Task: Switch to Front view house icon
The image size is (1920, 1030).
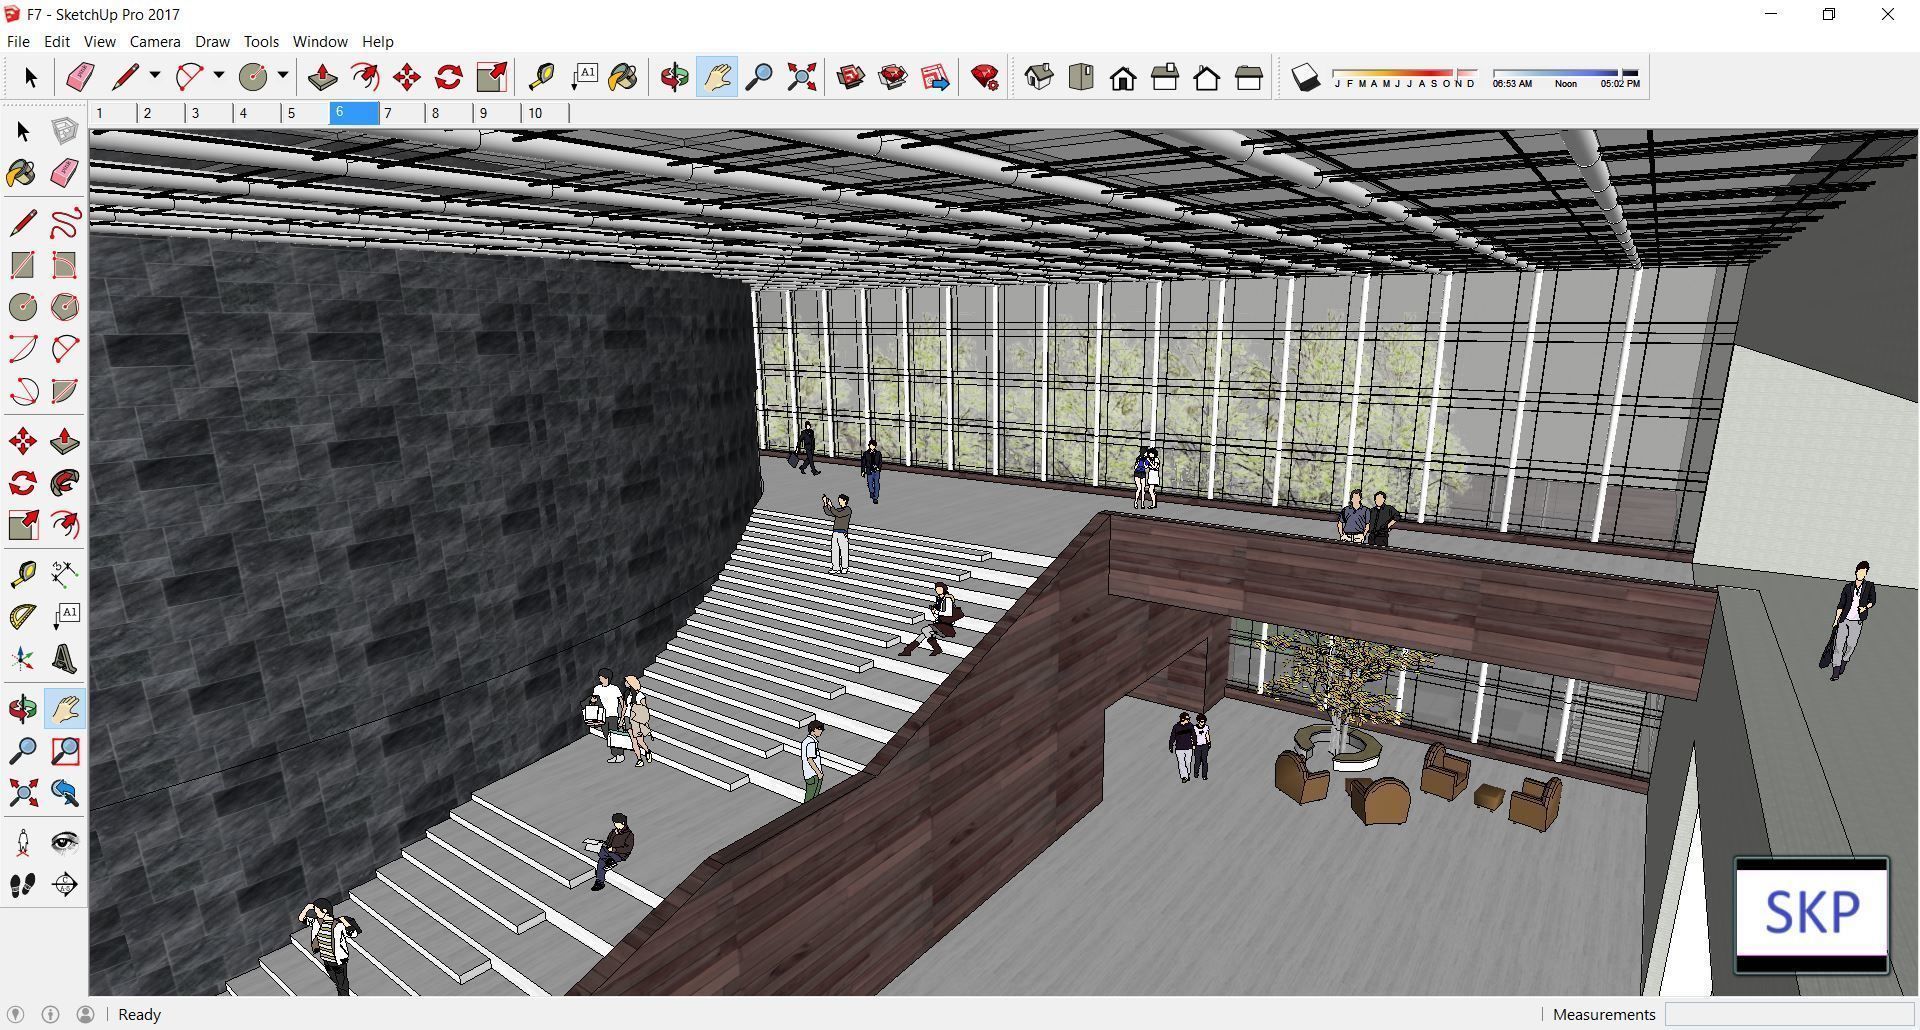Action: [x=1123, y=77]
